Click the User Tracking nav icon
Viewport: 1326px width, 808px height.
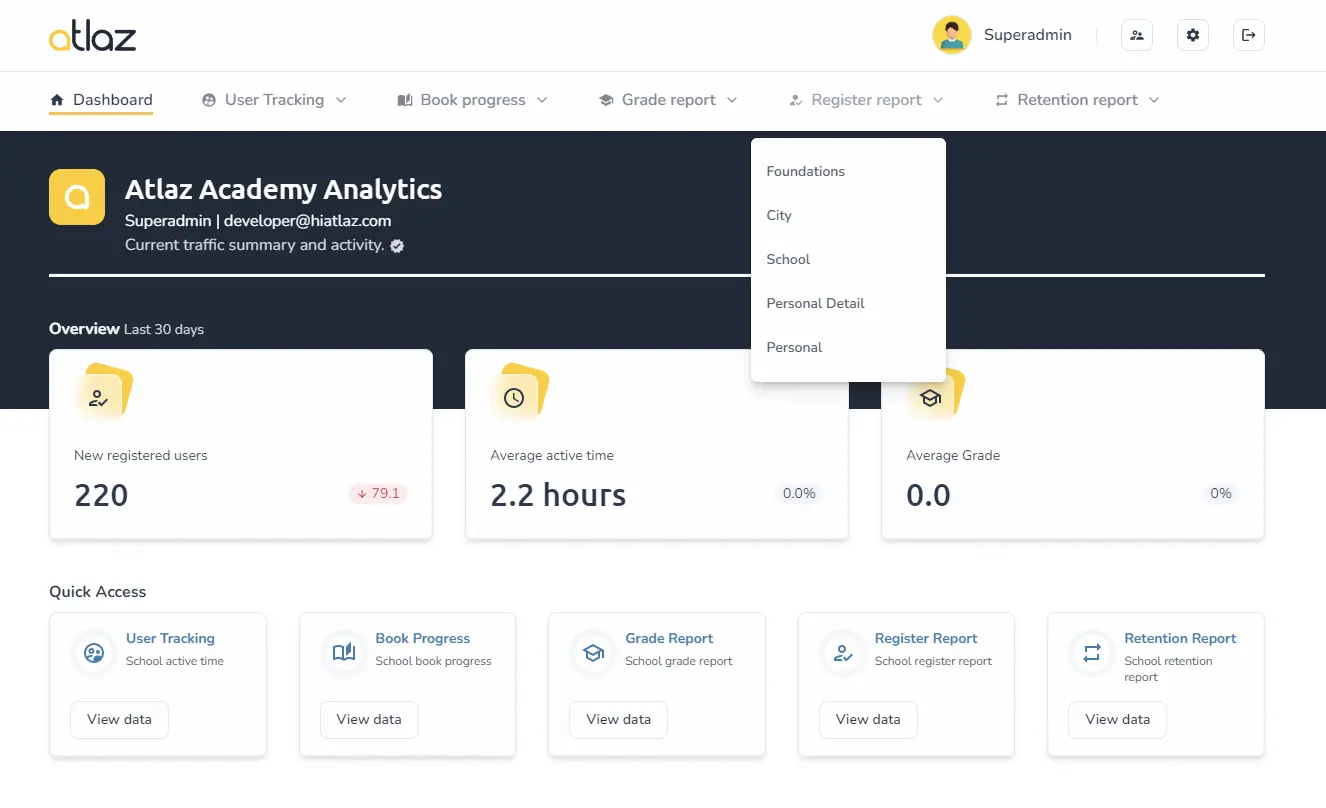(x=209, y=100)
